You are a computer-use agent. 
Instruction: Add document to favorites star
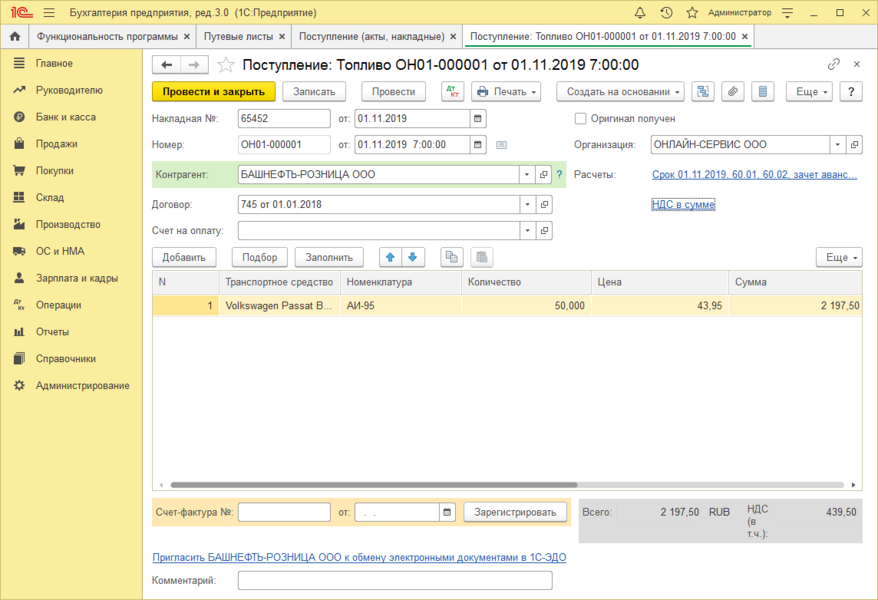point(226,64)
